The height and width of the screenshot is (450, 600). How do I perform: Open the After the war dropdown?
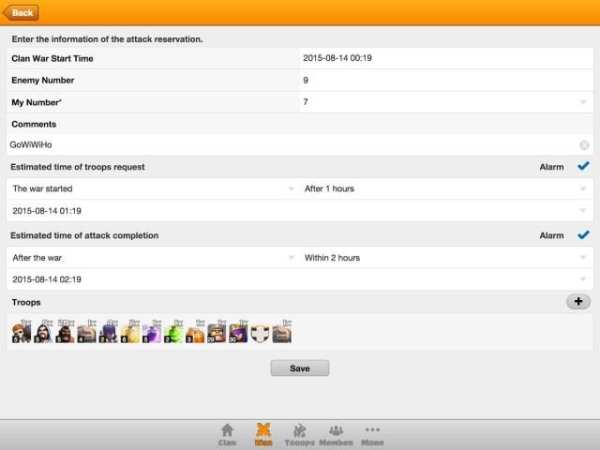coord(153,258)
